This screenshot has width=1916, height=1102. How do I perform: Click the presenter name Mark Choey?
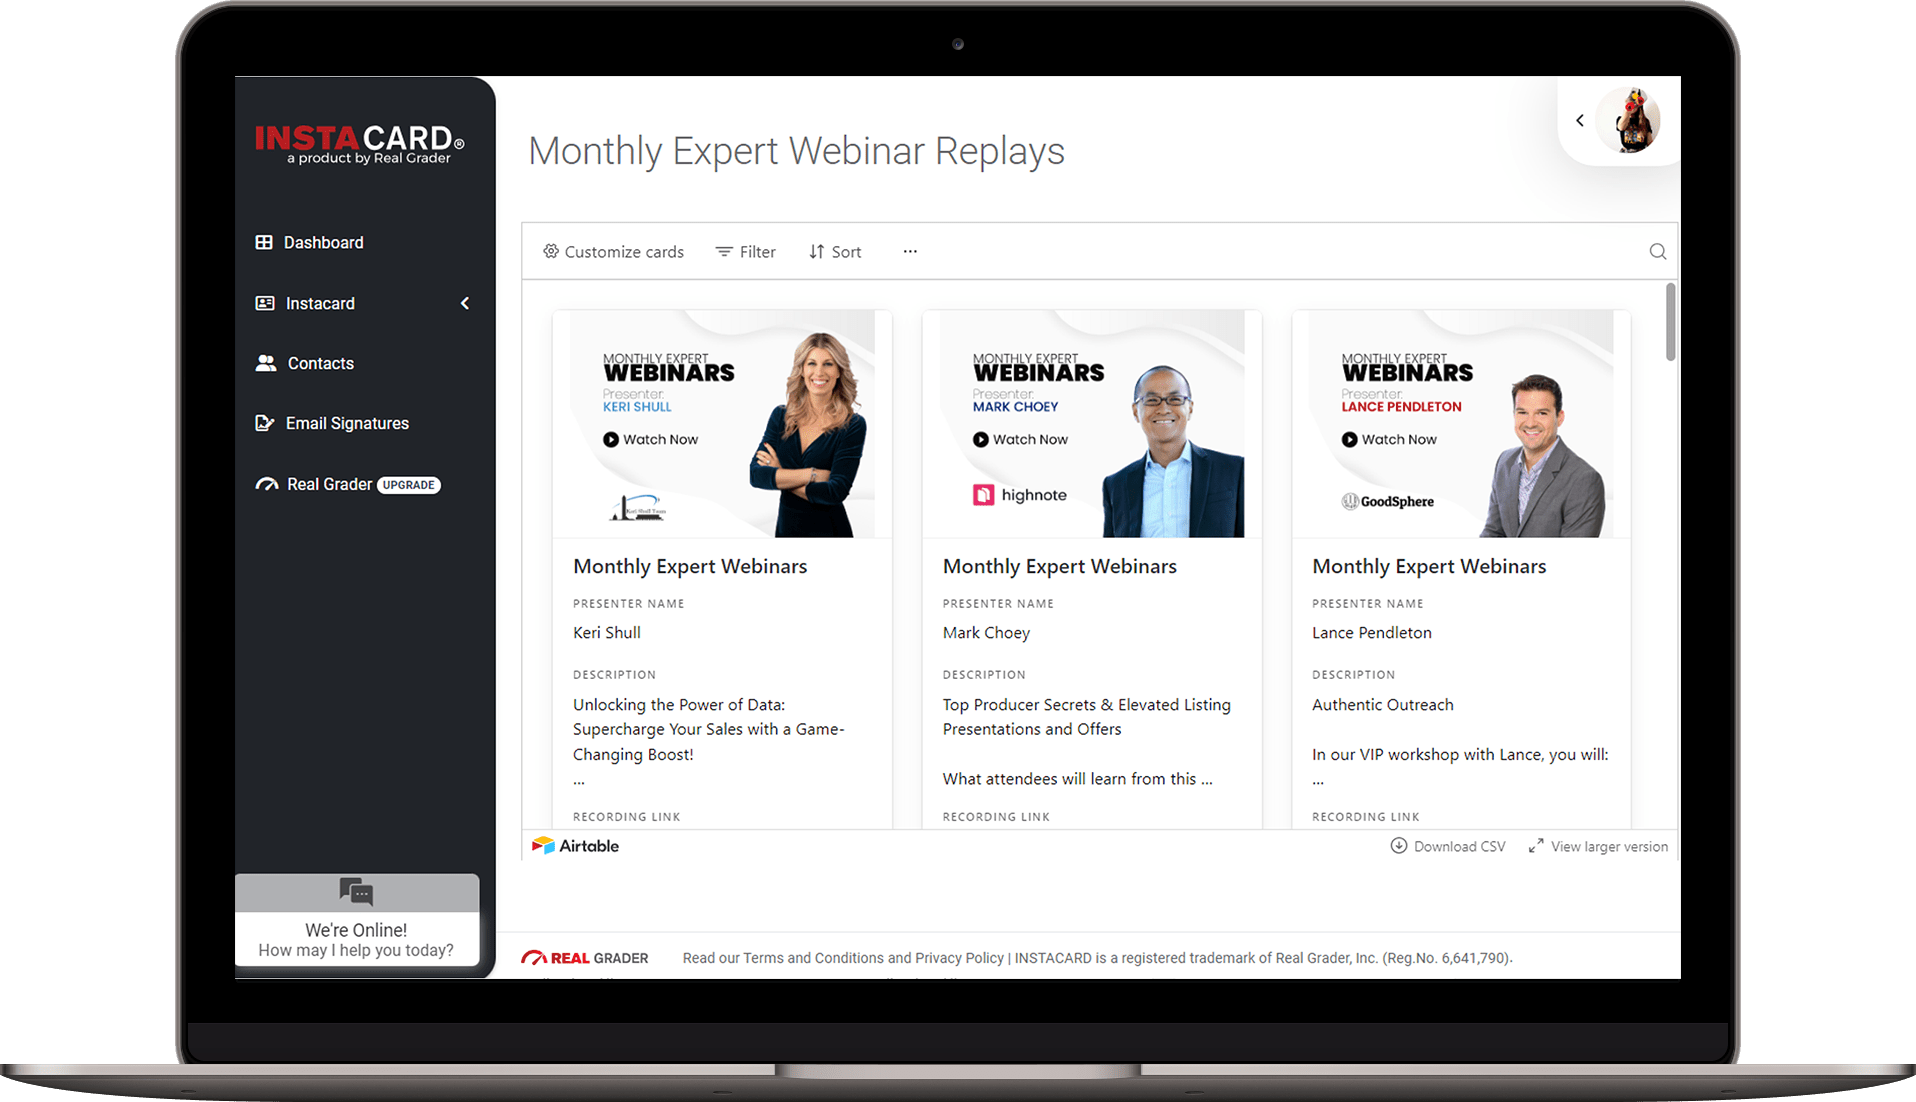(x=986, y=633)
